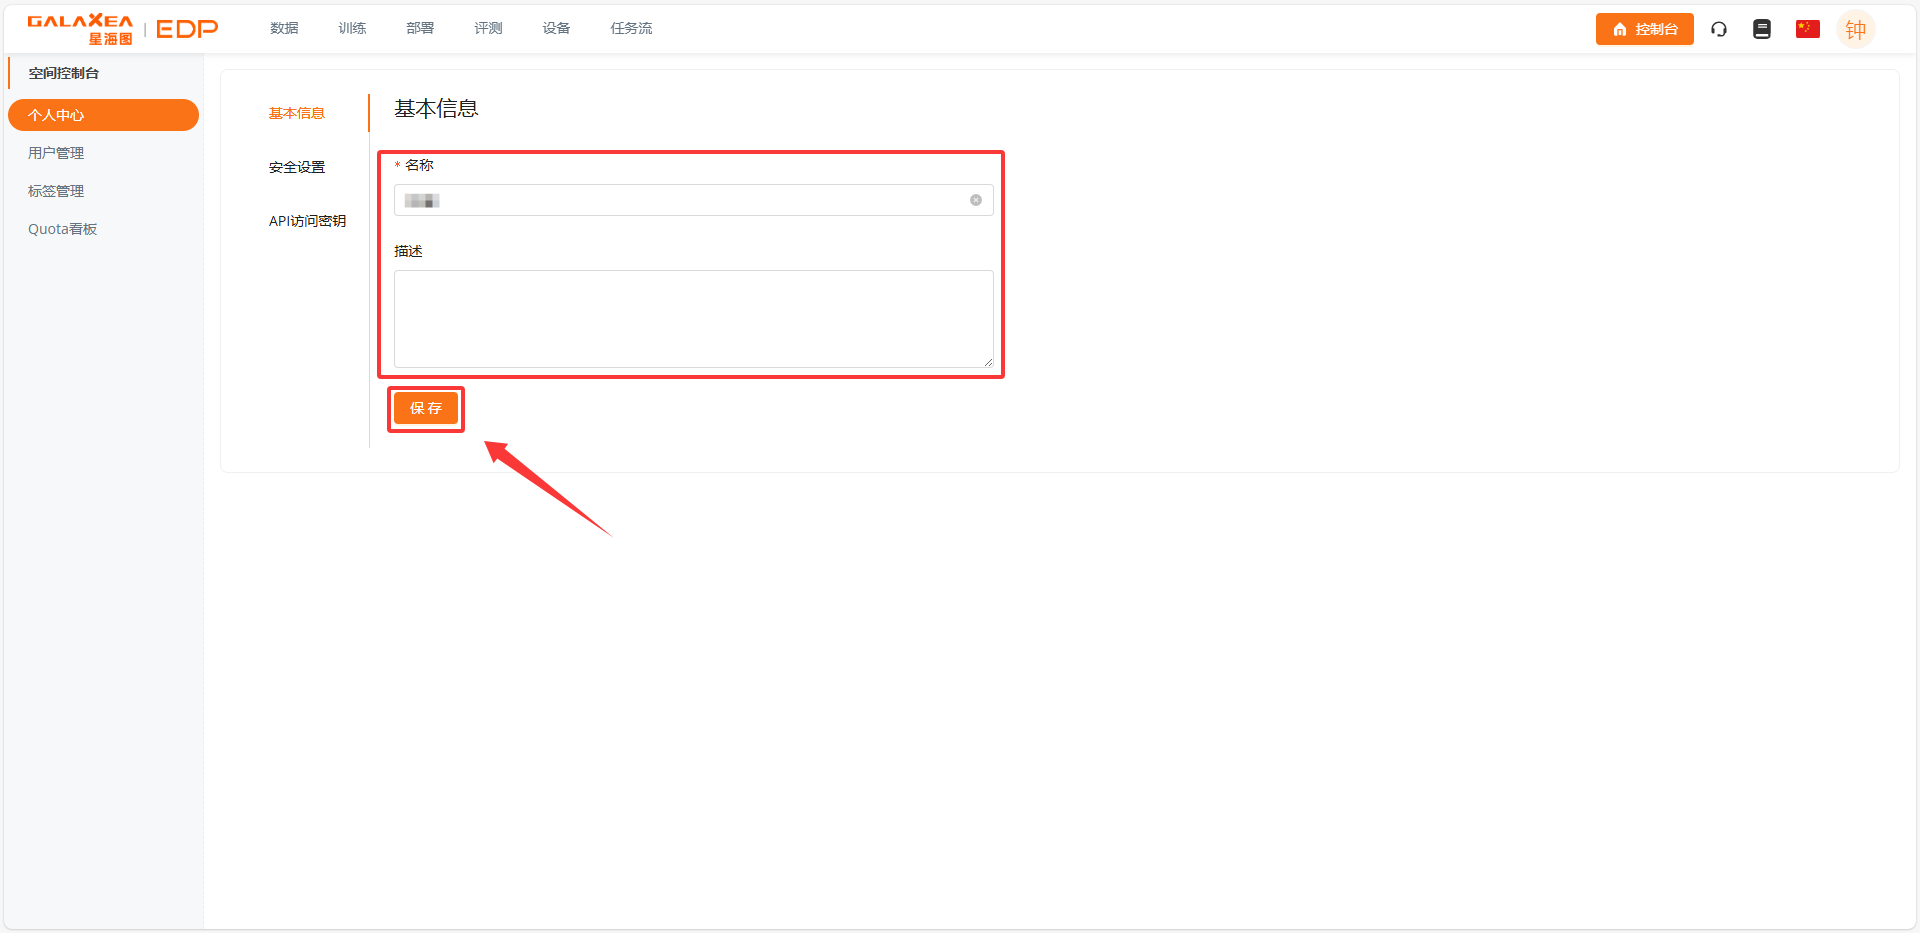
Task: Open the user avatar 钟
Action: point(1856,29)
